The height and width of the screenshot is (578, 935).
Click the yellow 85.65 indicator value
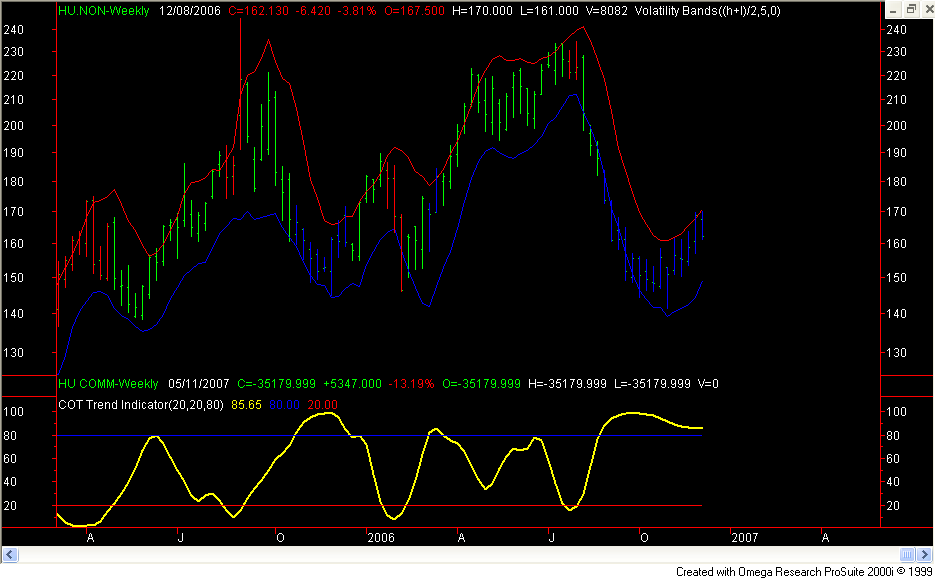246,404
